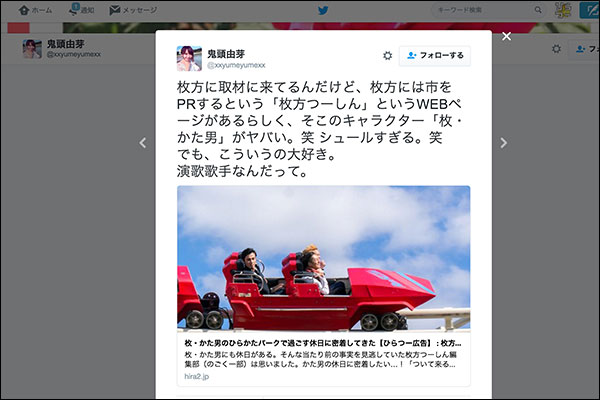Image resolution: width=600 pixels, height=400 pixels.
Task: Open メッセージ envelope icon
Action: tap(114, 10)
